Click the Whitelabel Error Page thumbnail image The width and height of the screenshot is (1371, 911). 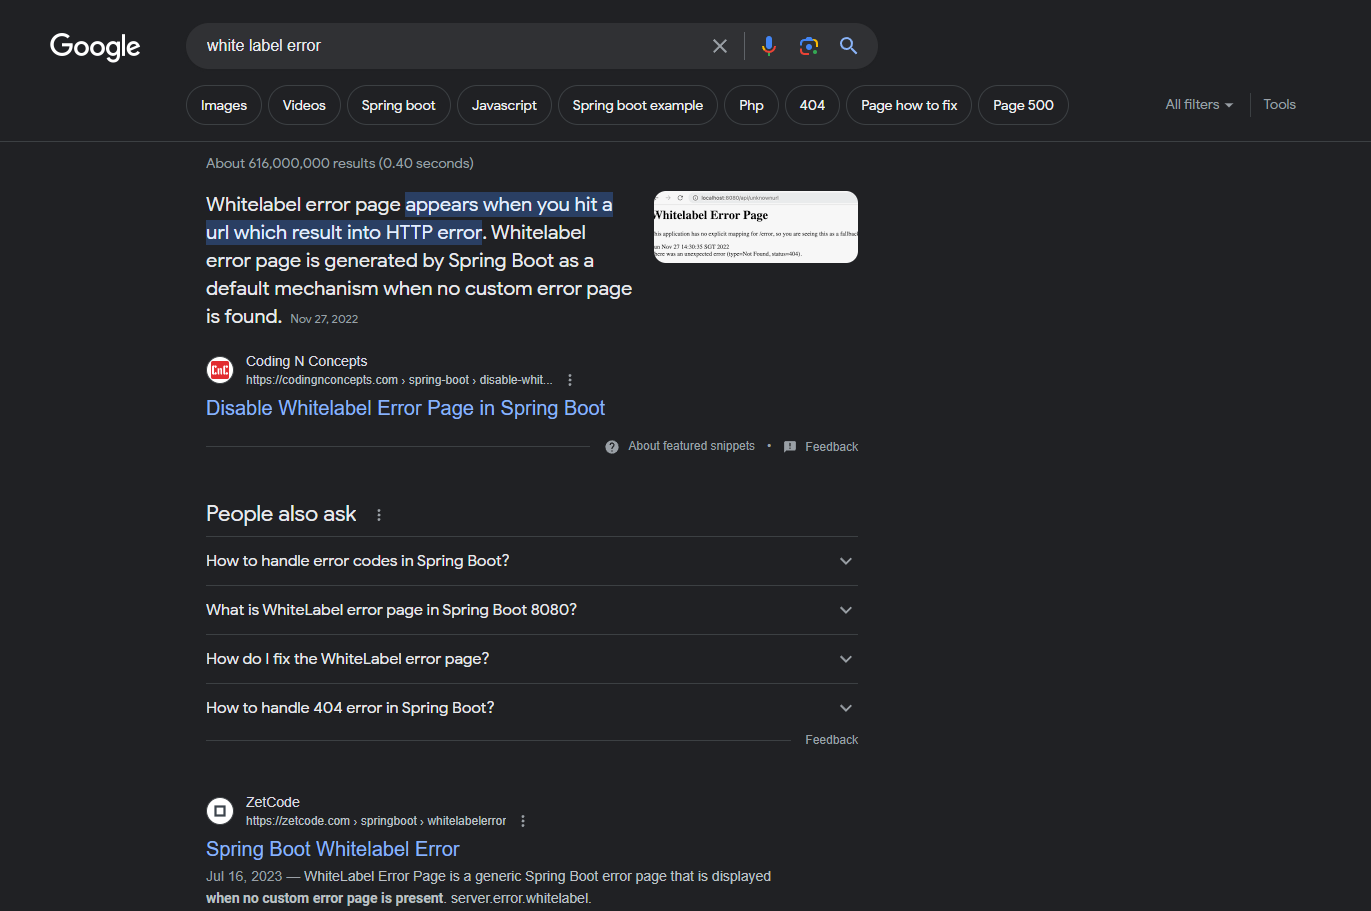tap(755, 227)
